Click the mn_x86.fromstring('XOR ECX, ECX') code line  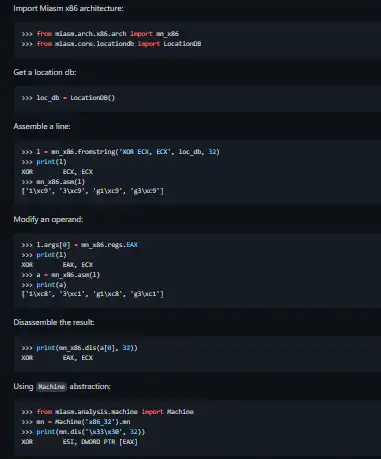(121, 152)
